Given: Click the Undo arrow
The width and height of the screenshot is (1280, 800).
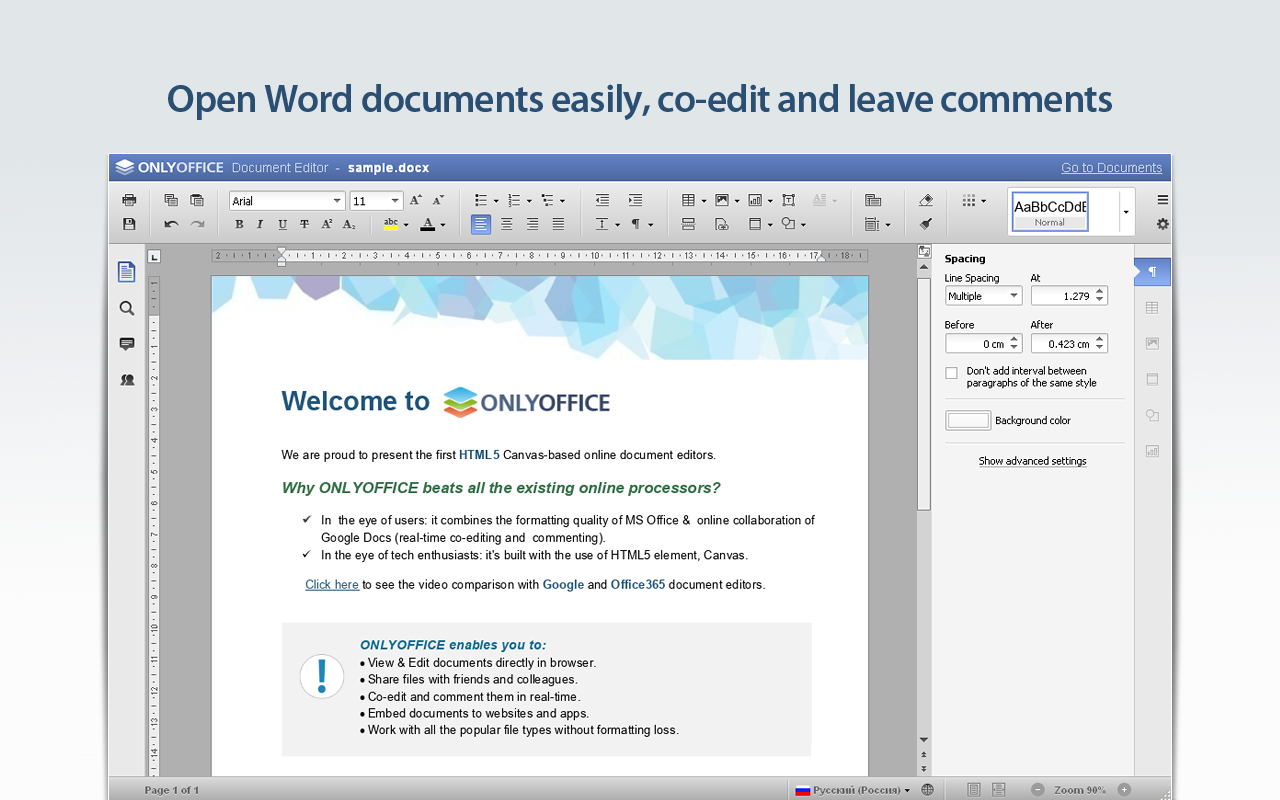Looking at the screenshot, I should 171,224.
